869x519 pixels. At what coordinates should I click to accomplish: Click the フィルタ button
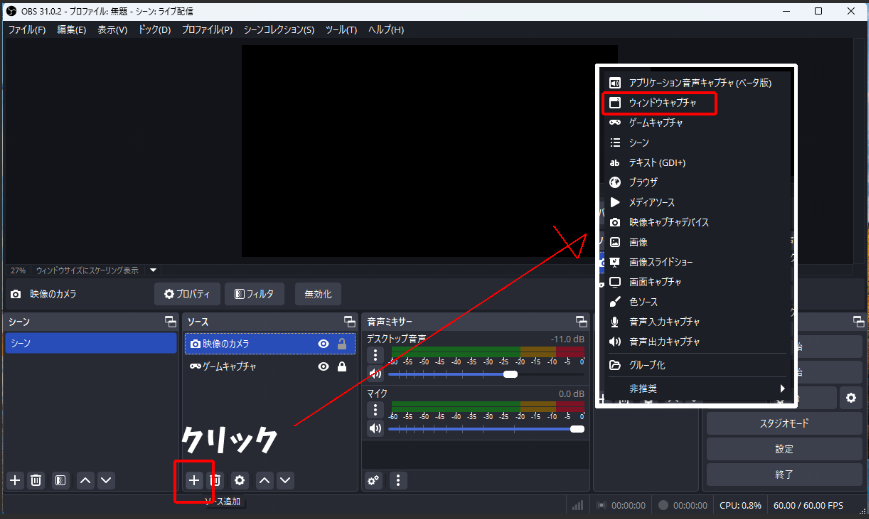(x=255, y=294)
